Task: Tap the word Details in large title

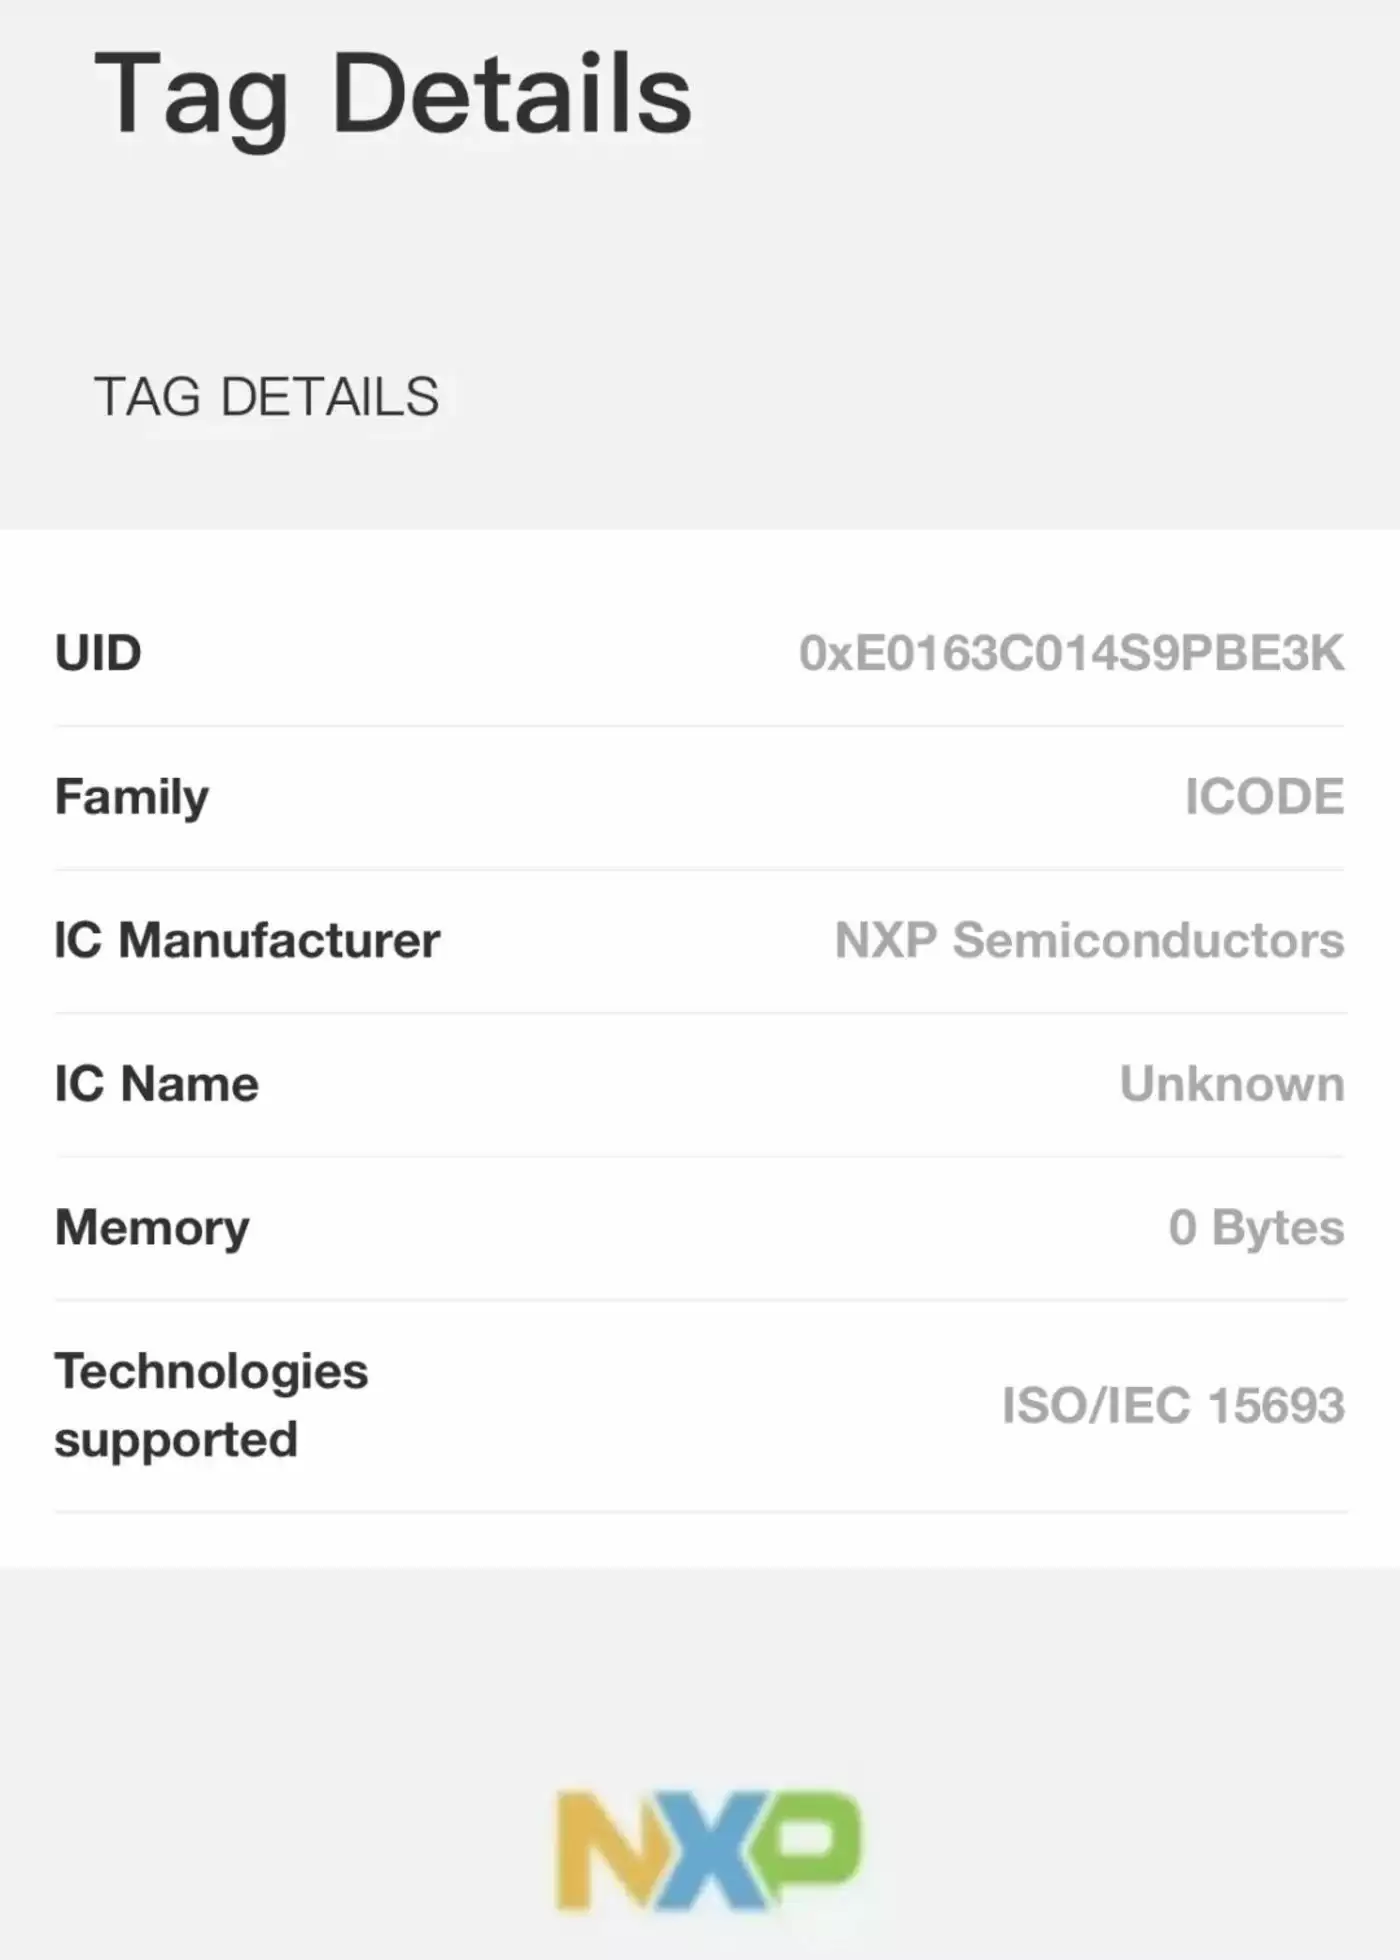Action: pos(511,94)
